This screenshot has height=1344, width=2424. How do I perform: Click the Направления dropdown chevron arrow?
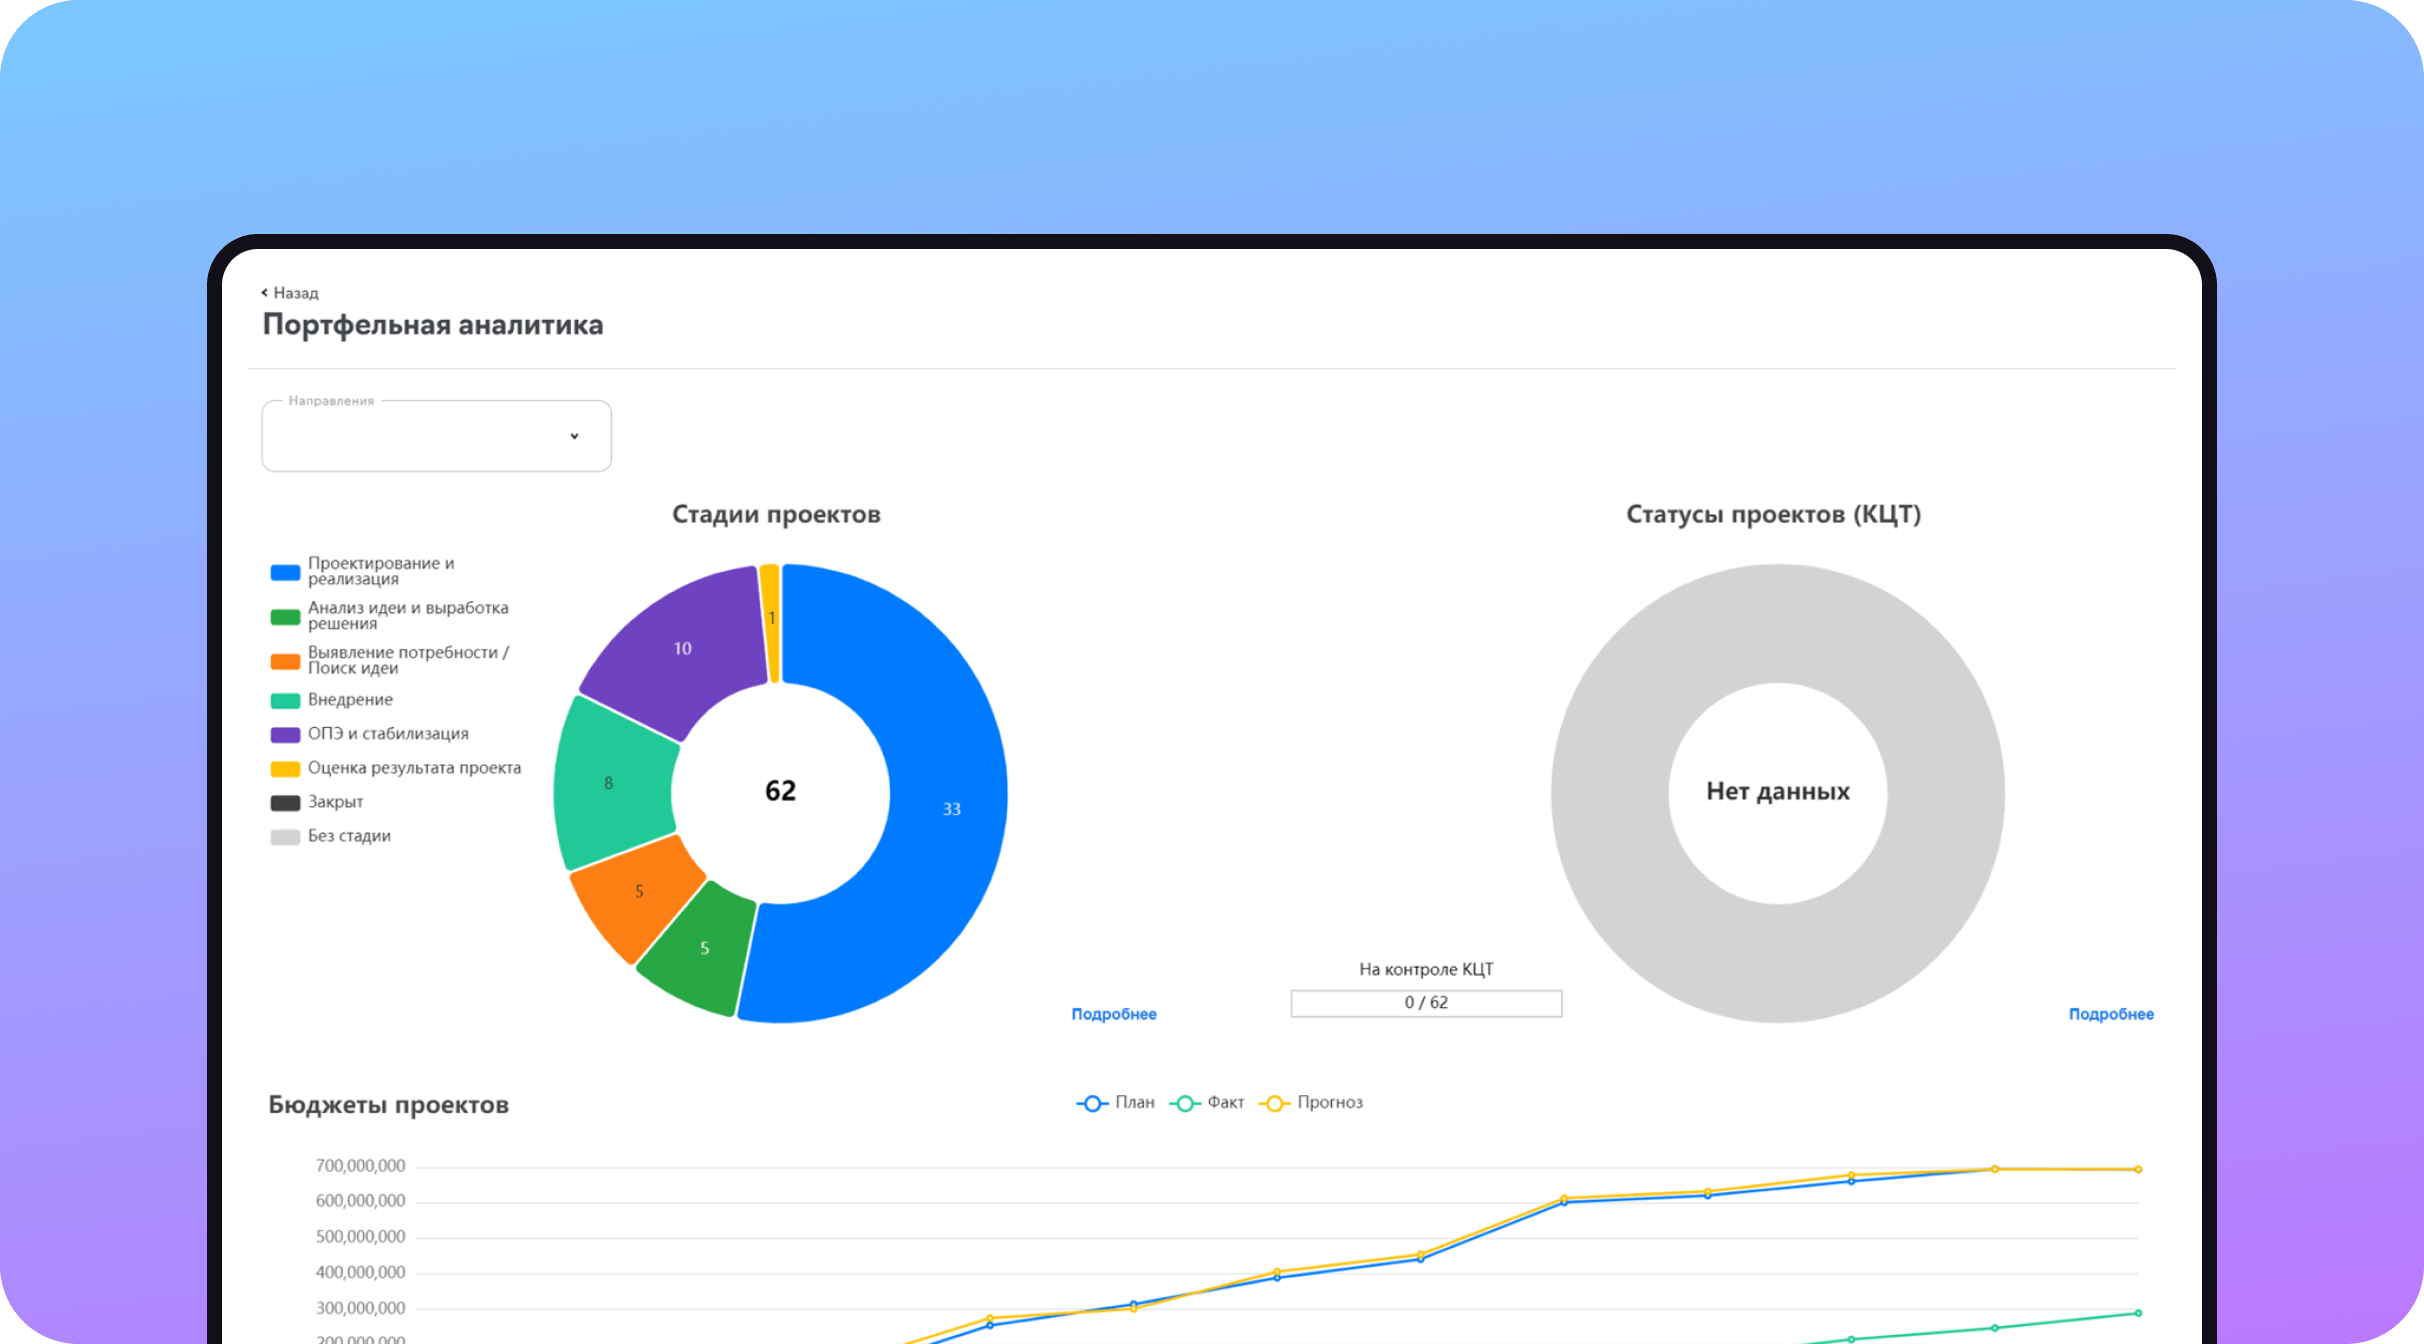[x=574, y=436]
